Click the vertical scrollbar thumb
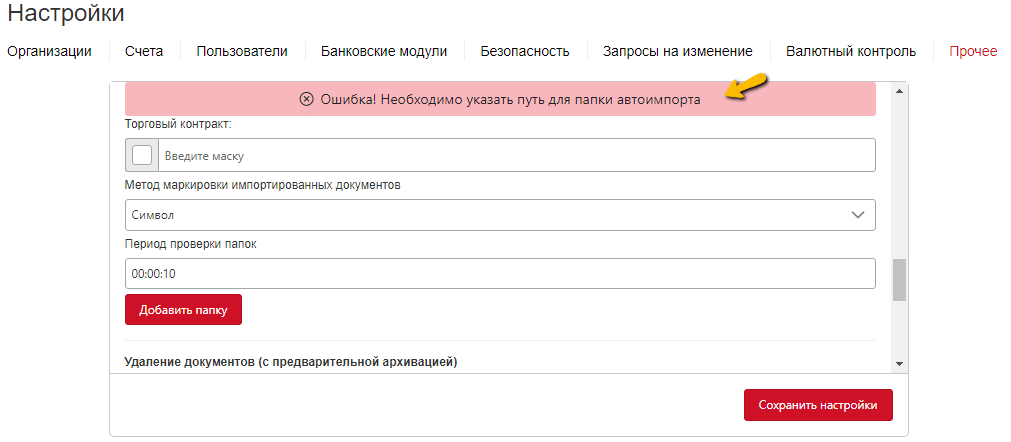 (899, 280)
